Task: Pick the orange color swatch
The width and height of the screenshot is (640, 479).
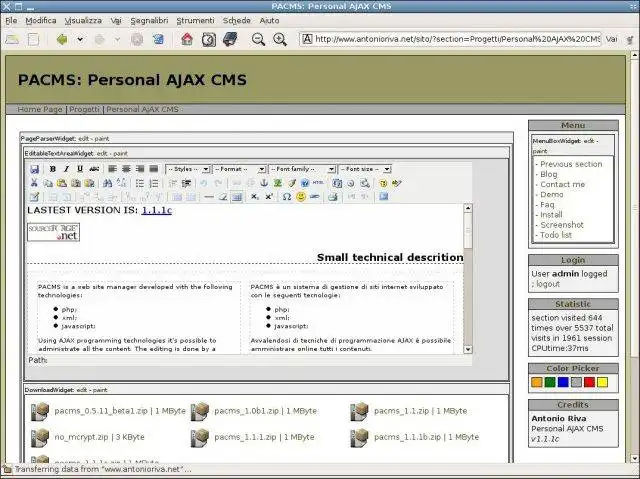Action: (537, 382)
